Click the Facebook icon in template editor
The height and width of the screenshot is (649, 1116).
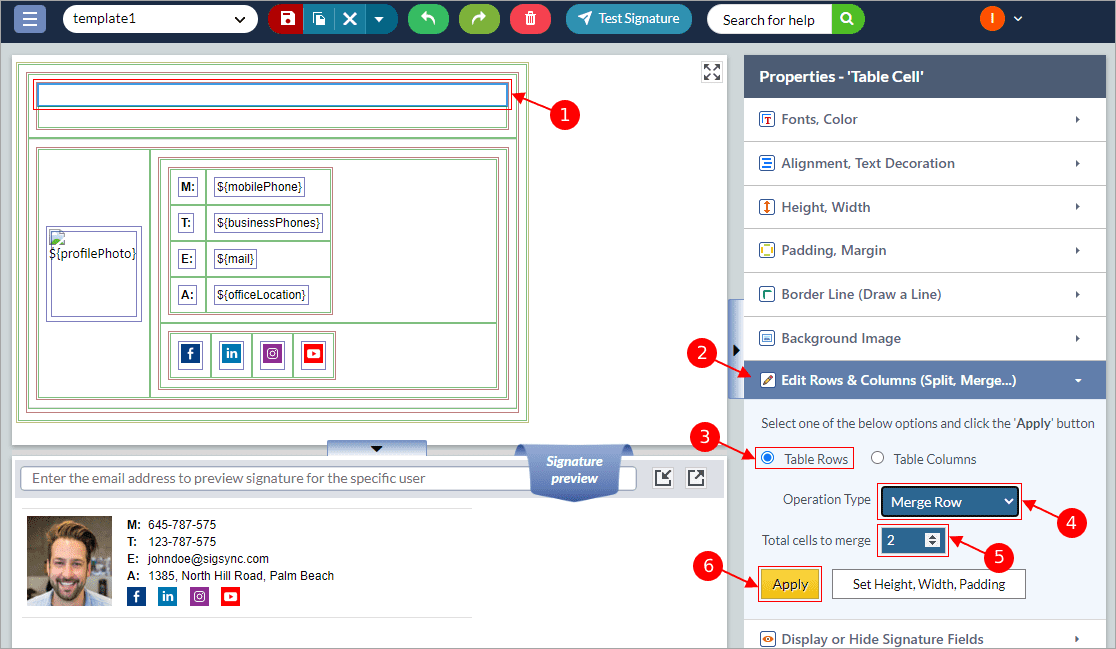tap(190, 354)
